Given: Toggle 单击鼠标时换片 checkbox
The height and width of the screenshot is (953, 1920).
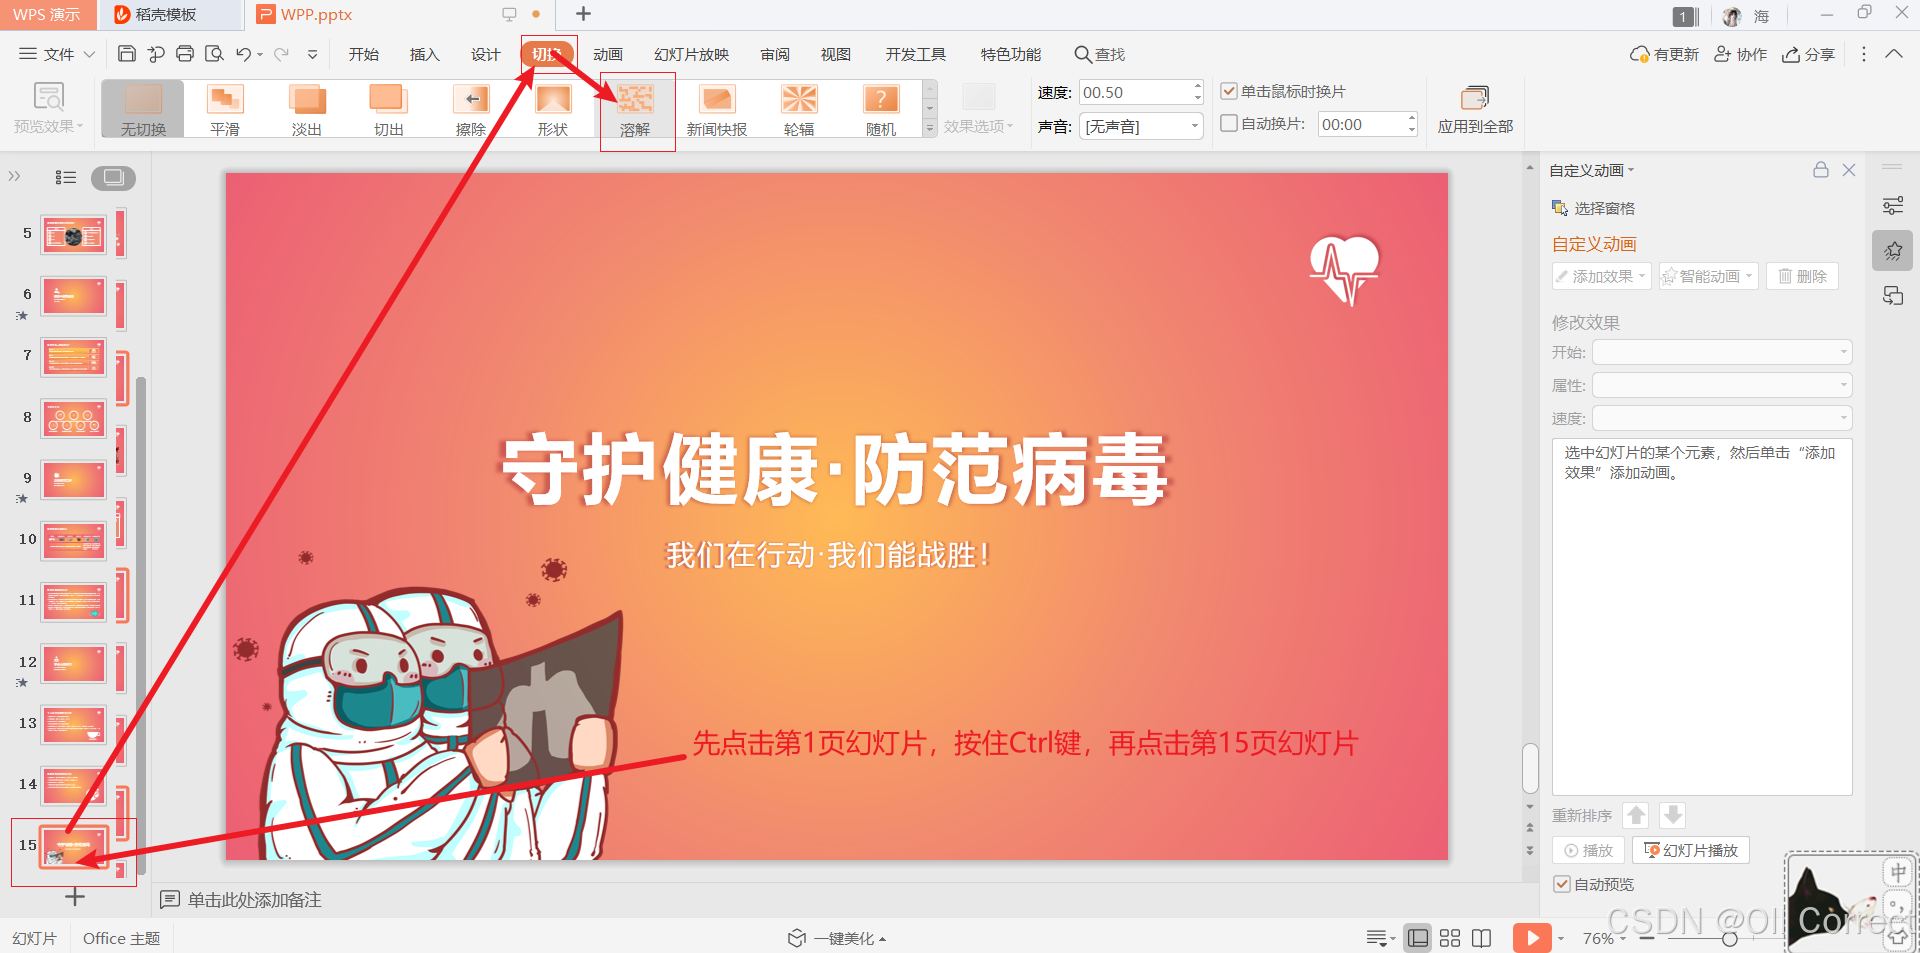Looking at the screenshot, I should tap(1229, 91).
